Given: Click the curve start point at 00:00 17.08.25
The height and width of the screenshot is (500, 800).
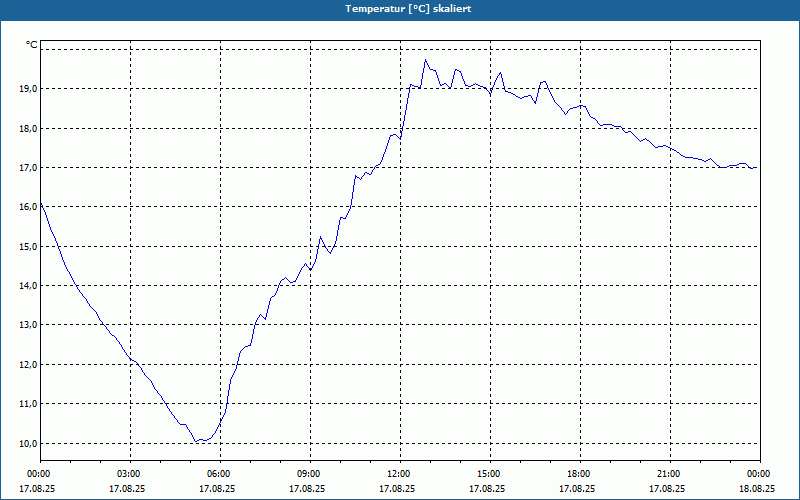Looking at the screenshot, I should pyautogui.click(x=41, y=203).
